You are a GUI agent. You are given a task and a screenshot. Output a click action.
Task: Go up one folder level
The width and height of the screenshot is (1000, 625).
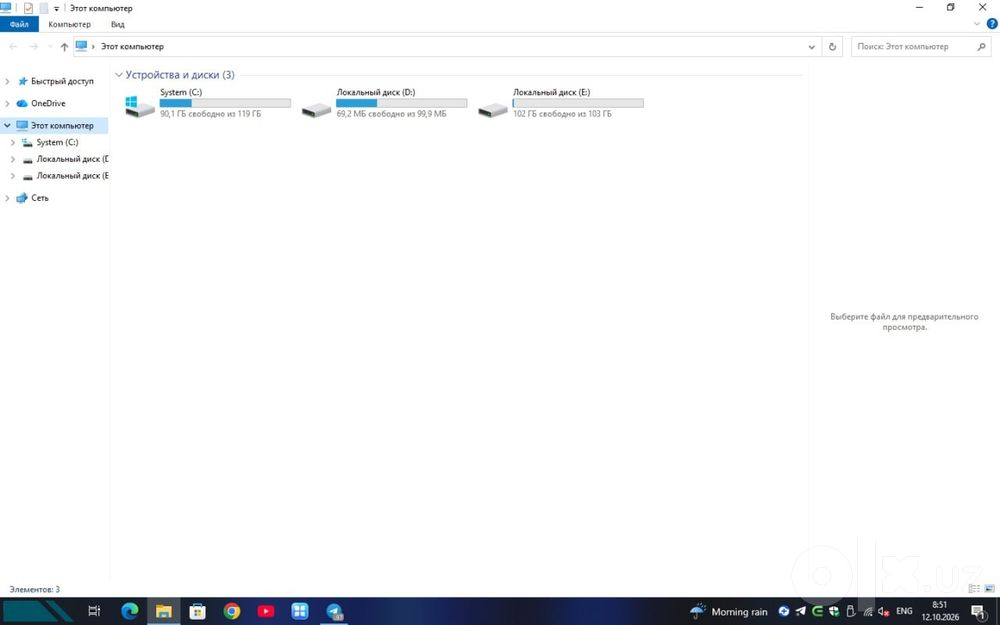[x=64, y=47]
